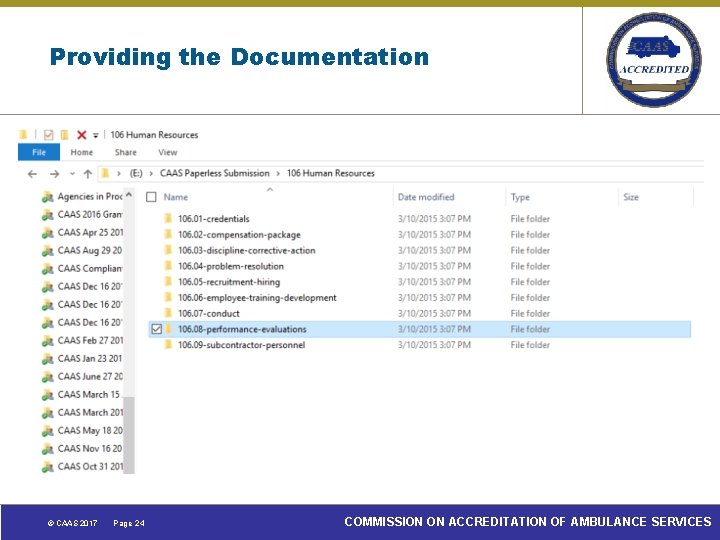Click the CAAS Nov 16 shared-folder icon
Image resolution: width=720 pixels, height=540 pixels.
[48, 449]
